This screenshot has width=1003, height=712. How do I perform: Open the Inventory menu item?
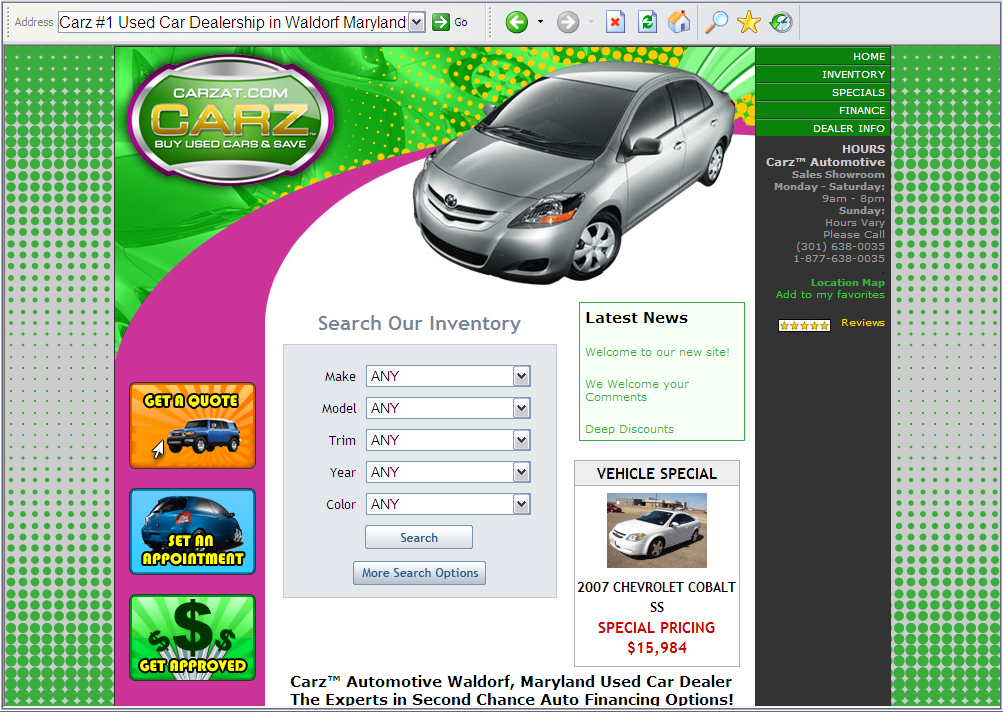point(853,75)
